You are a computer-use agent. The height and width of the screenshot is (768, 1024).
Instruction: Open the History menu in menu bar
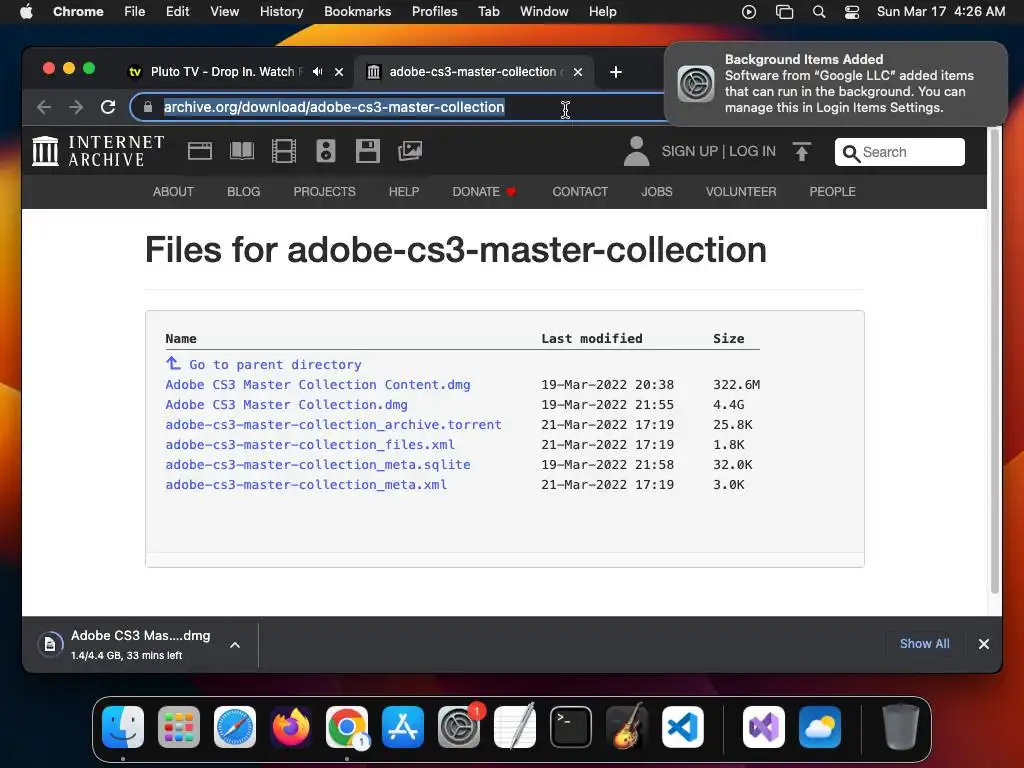tap(281, 12)
